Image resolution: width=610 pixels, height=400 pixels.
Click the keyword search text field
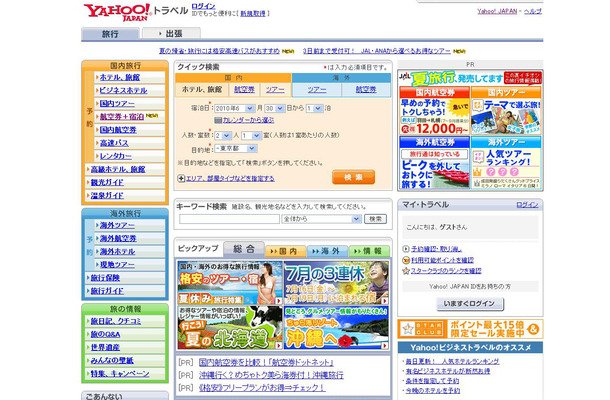(x=229, y=218)
